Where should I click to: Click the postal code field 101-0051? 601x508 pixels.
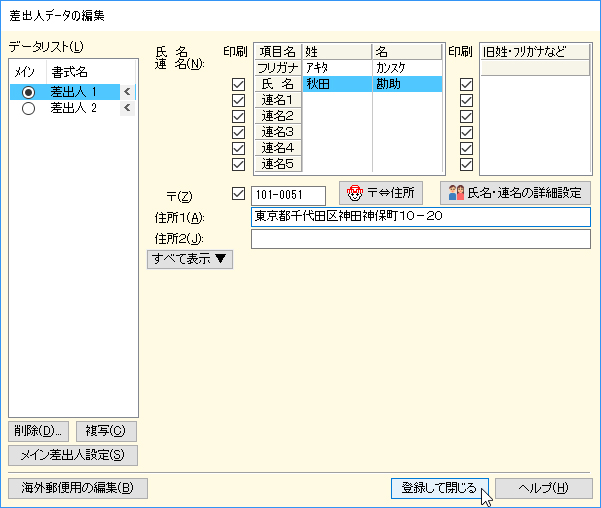click(x=289, y=194)
